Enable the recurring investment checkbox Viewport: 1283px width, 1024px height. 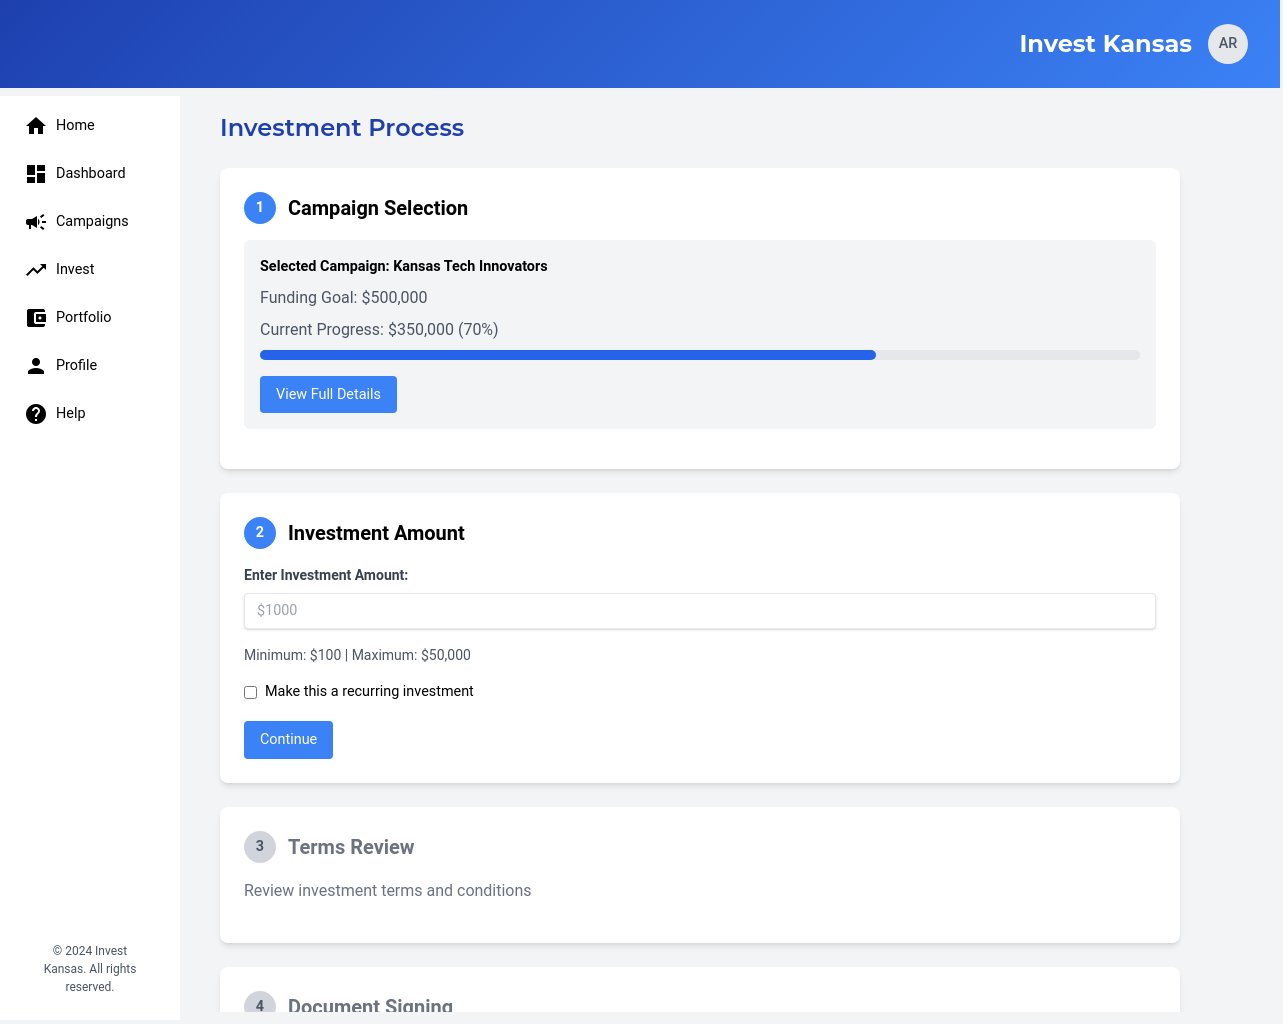coord(251,692)
